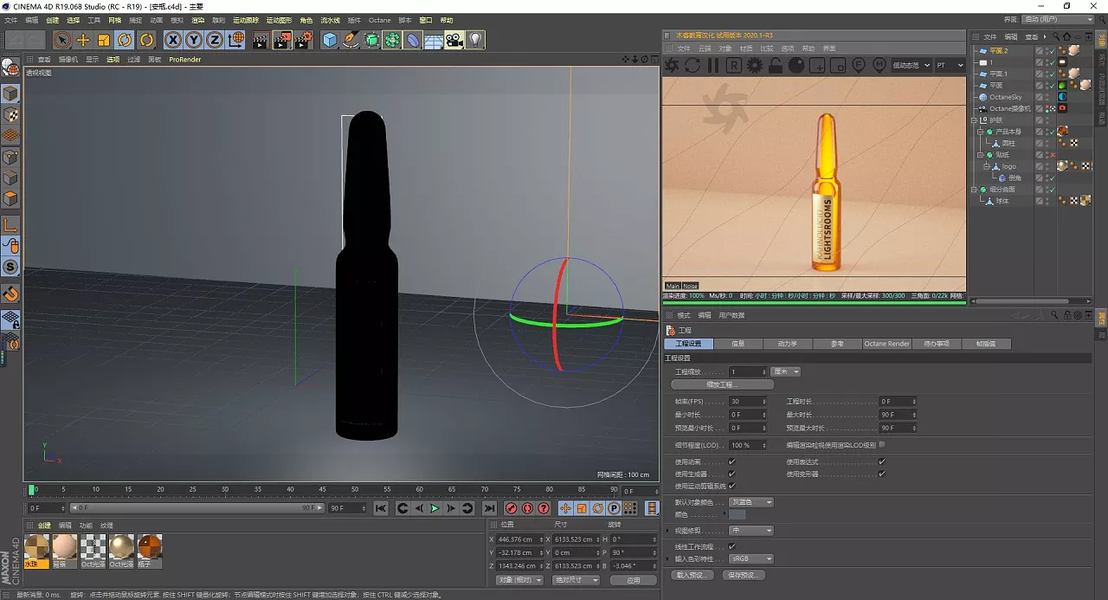Activate the Scale tool in top toolbar
Screen dimensions: 1108x600
tap(104, 40)
